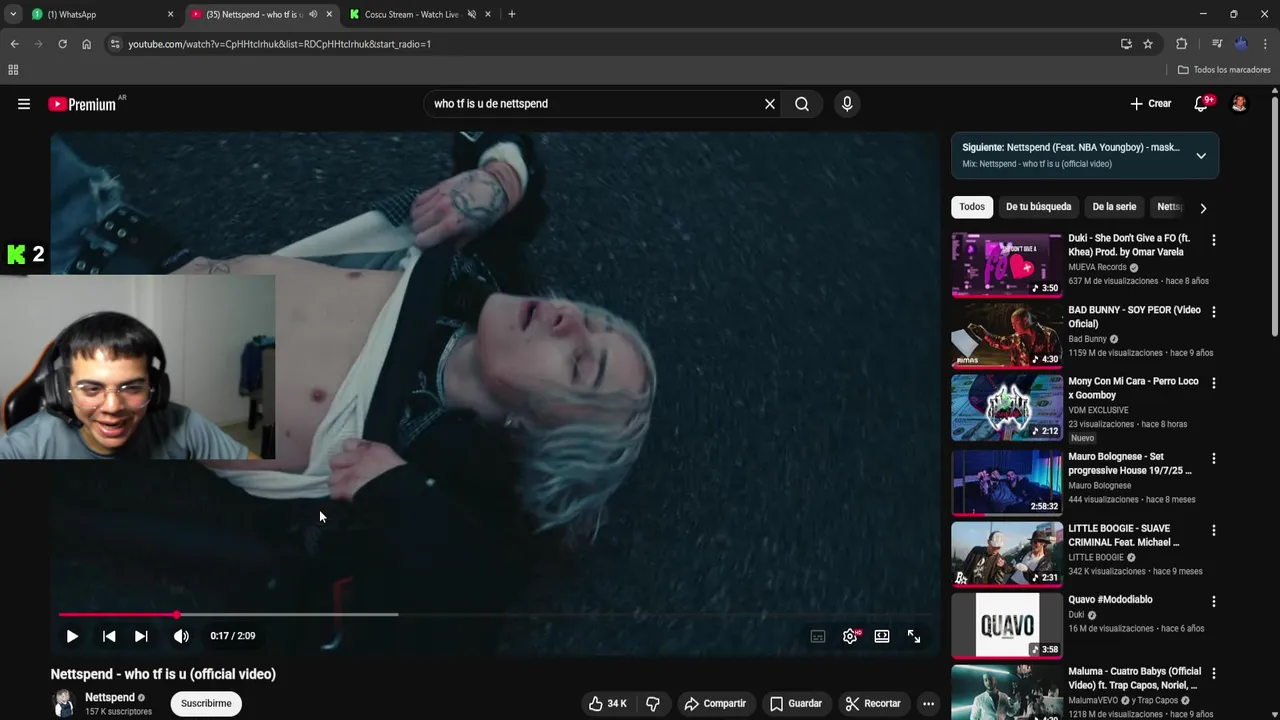Open Mony Con Mi Cara video title
The image size is (1280, 720).
pos(1133,388)
